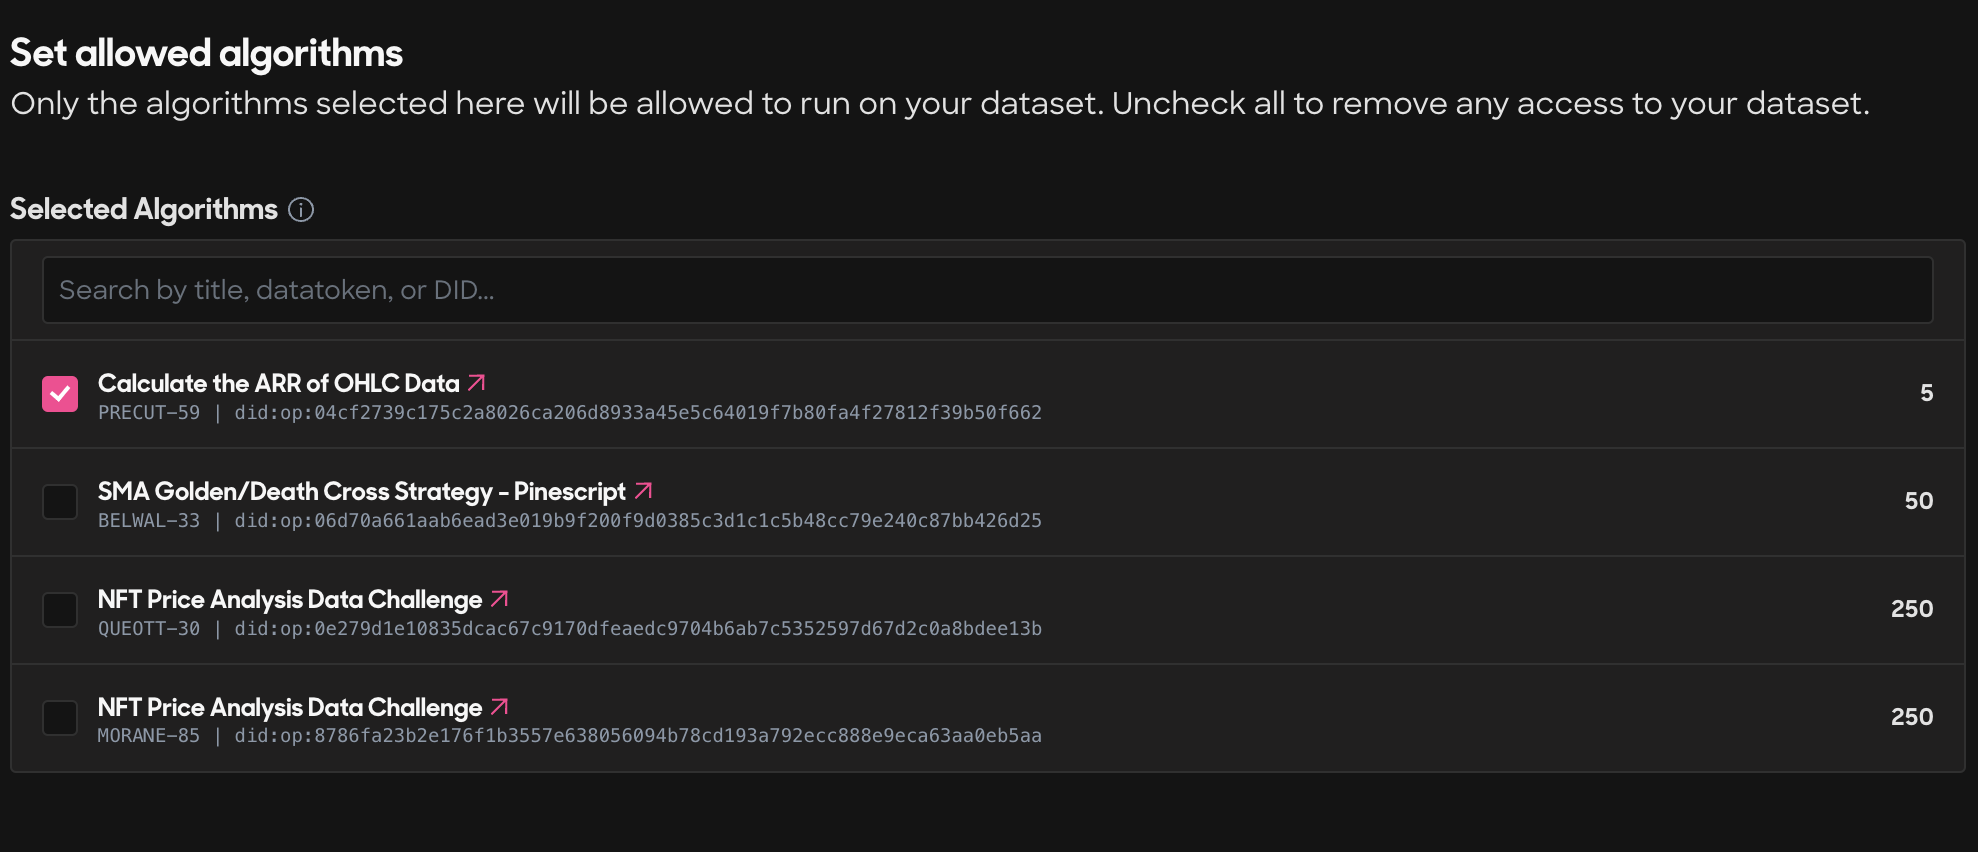Viewport: 1978px width, 852px height.
Task: Click the 250 value in the MORANE-85 row
Action: [x=1912, y=717]
